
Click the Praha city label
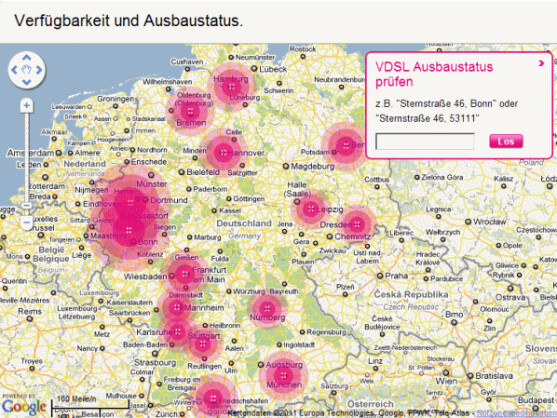396,276
